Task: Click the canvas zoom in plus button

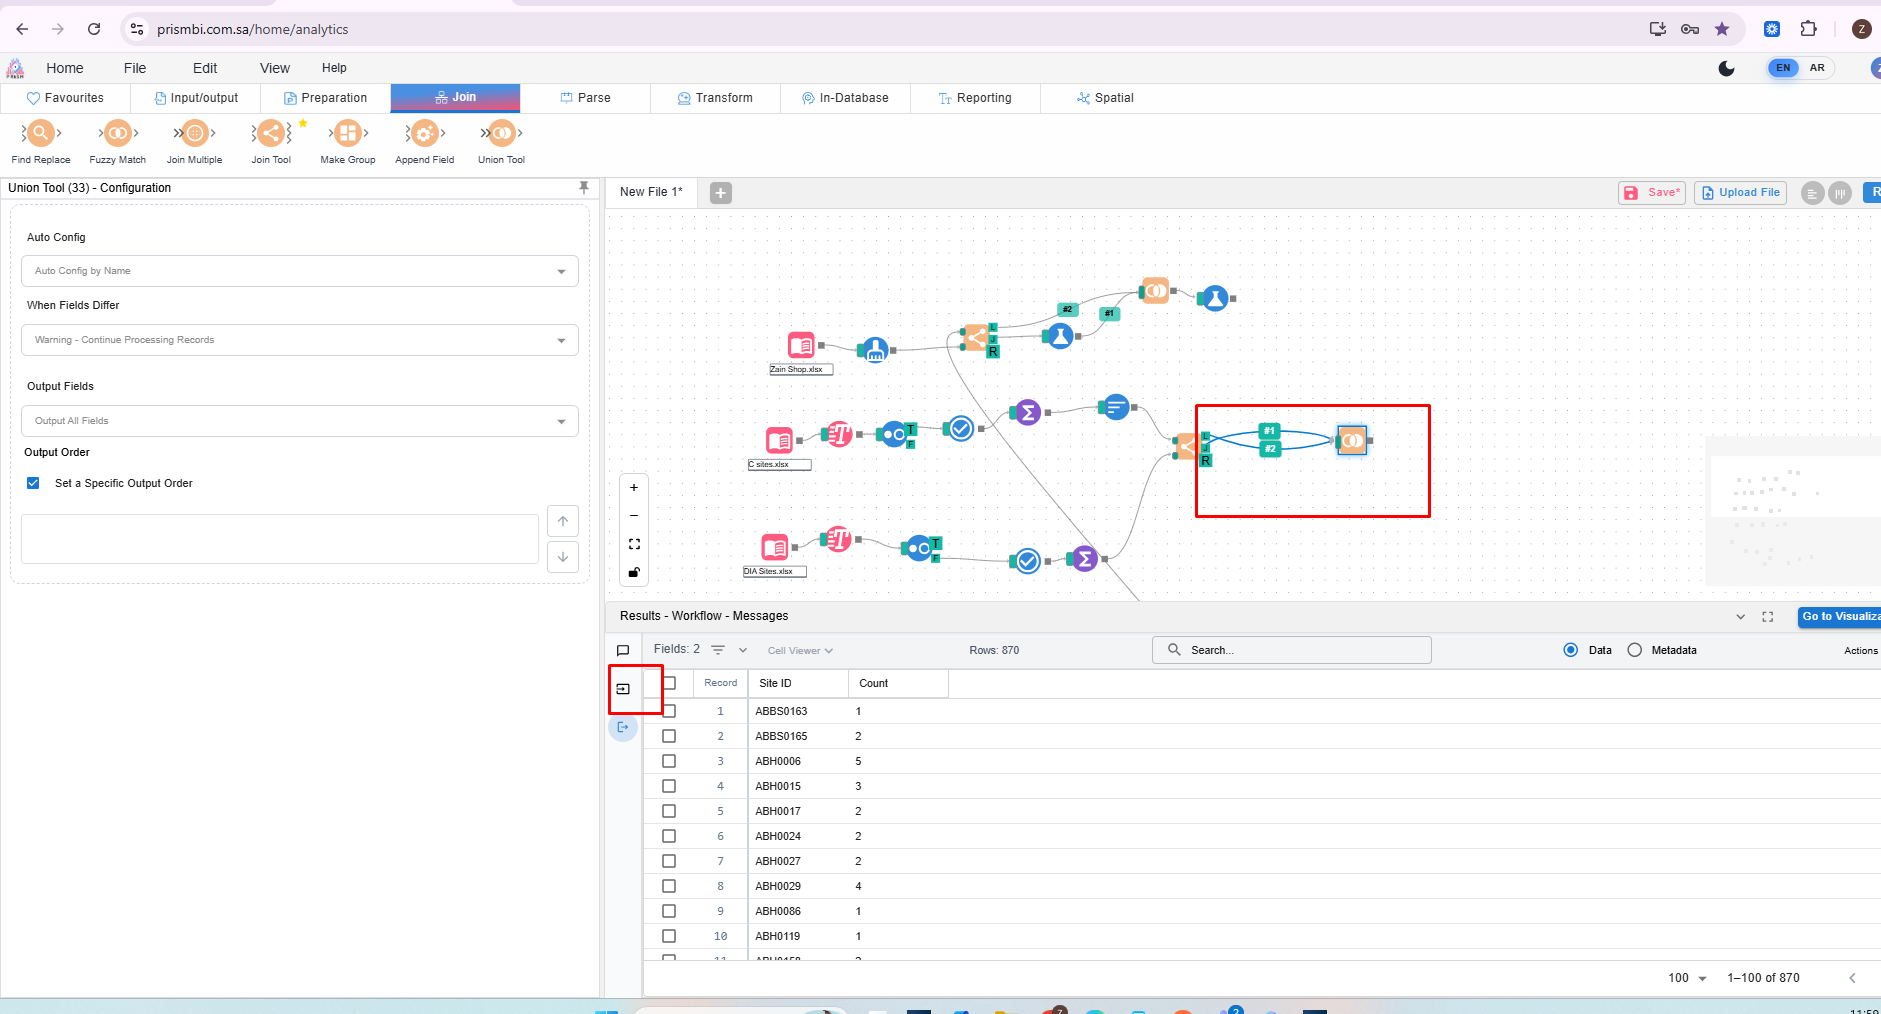Action: coord(634,488)
